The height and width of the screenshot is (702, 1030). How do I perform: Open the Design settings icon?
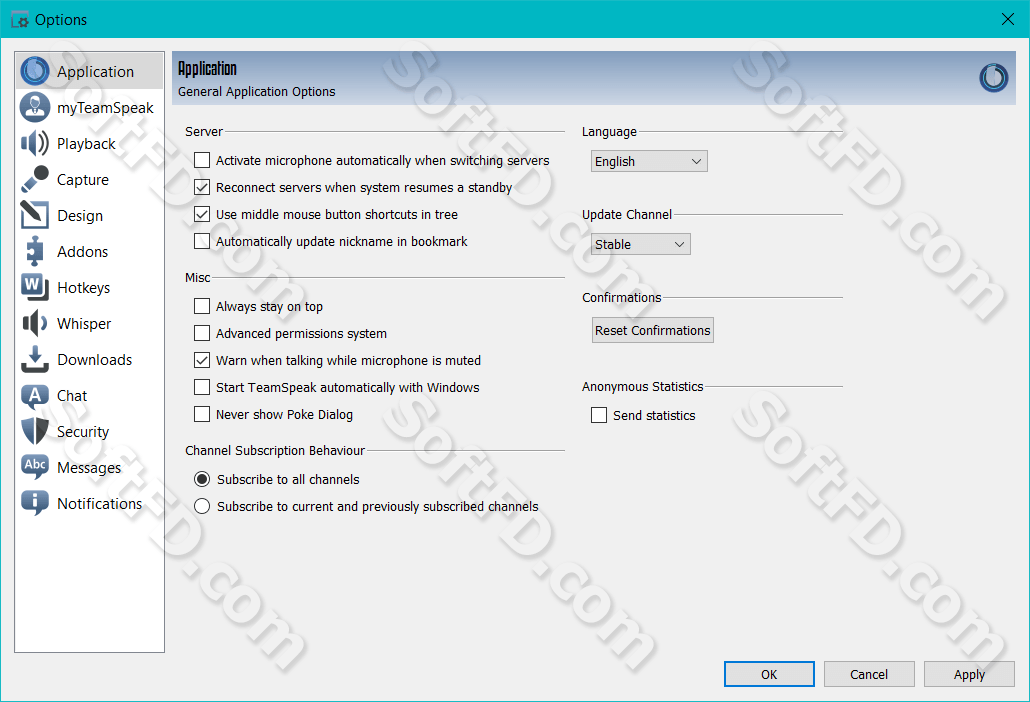(35, 215)
